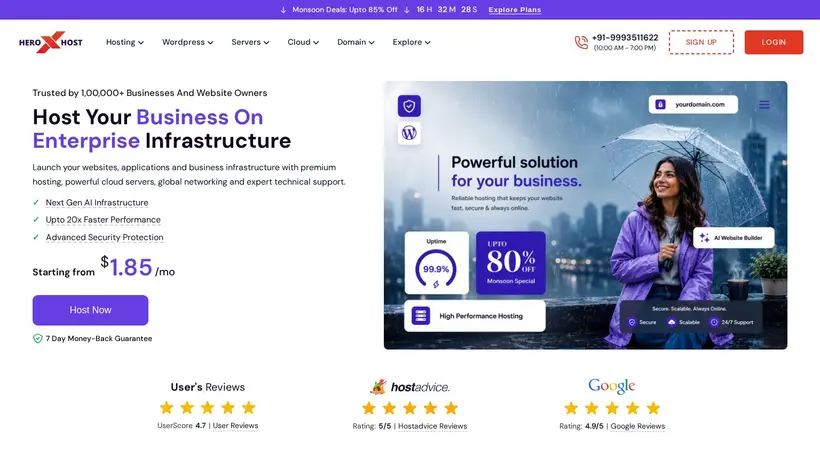Click the hostadvice logo
Screen dimensions: 820x461
click(409, 387)
